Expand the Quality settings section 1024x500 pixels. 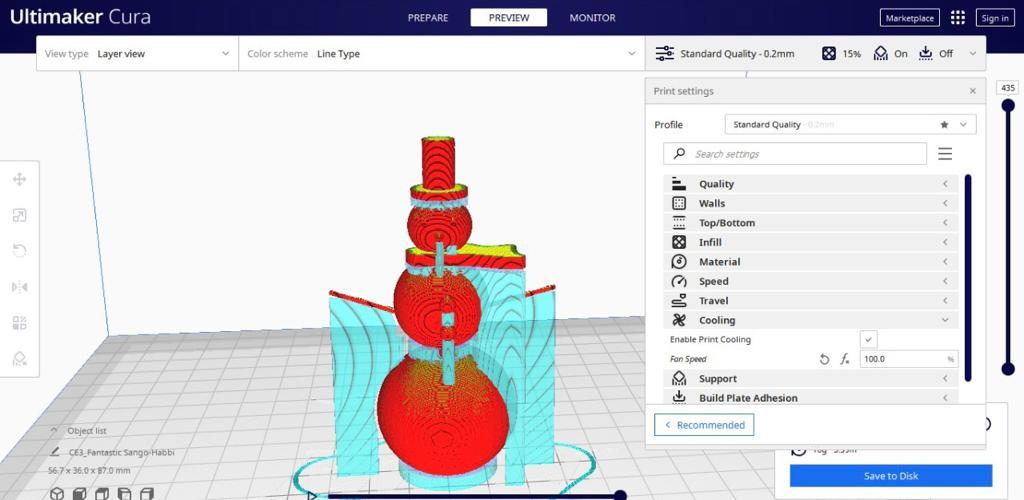tap(810, 184)
